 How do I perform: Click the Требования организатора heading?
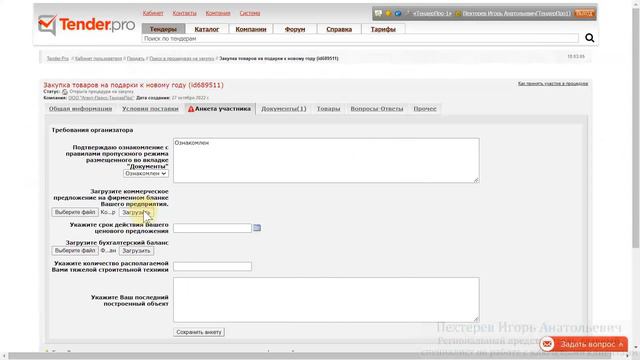pos(92,130)
